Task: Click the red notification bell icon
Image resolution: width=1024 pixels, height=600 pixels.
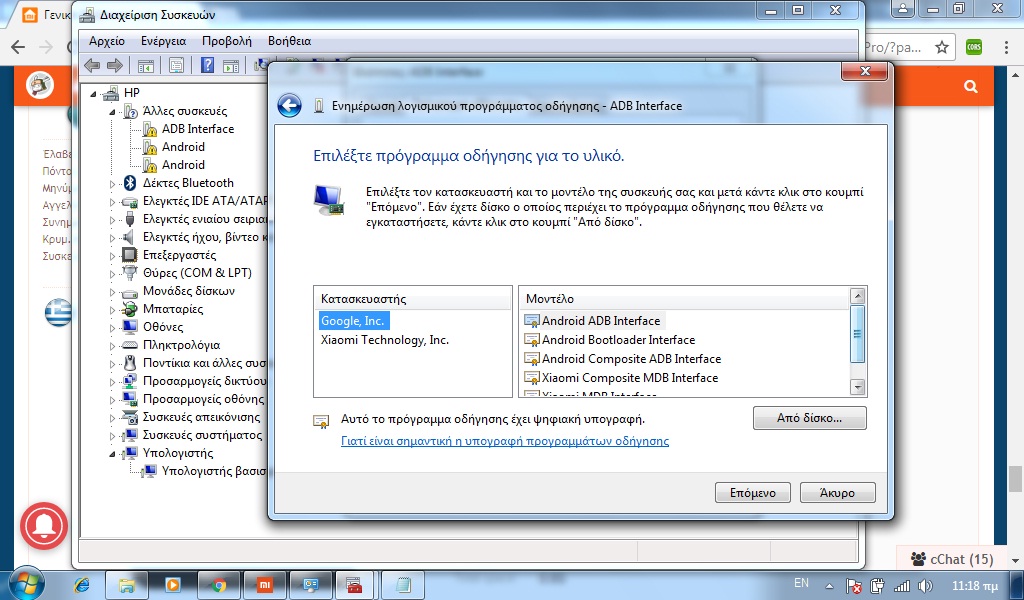Action: 43,526
